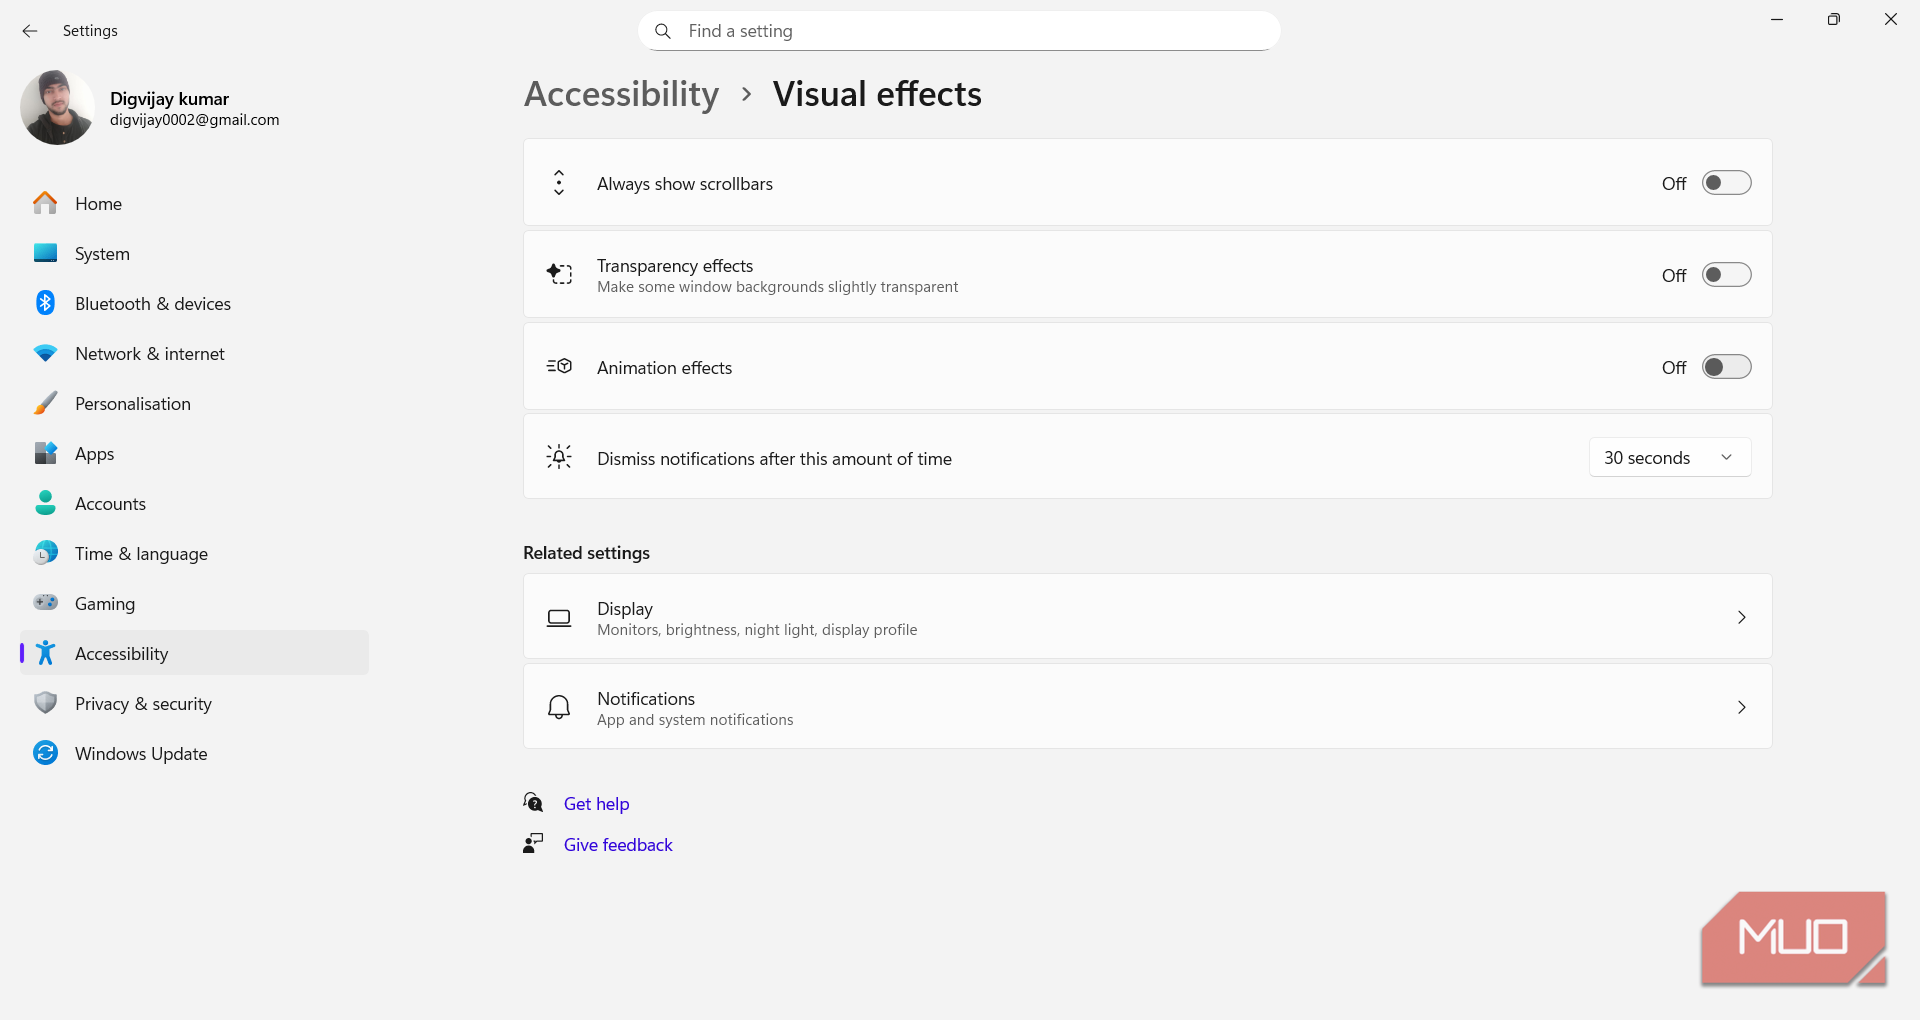Click the Gaming controller icon
Screen dimensions: 1920x1020
click(45, 602)
